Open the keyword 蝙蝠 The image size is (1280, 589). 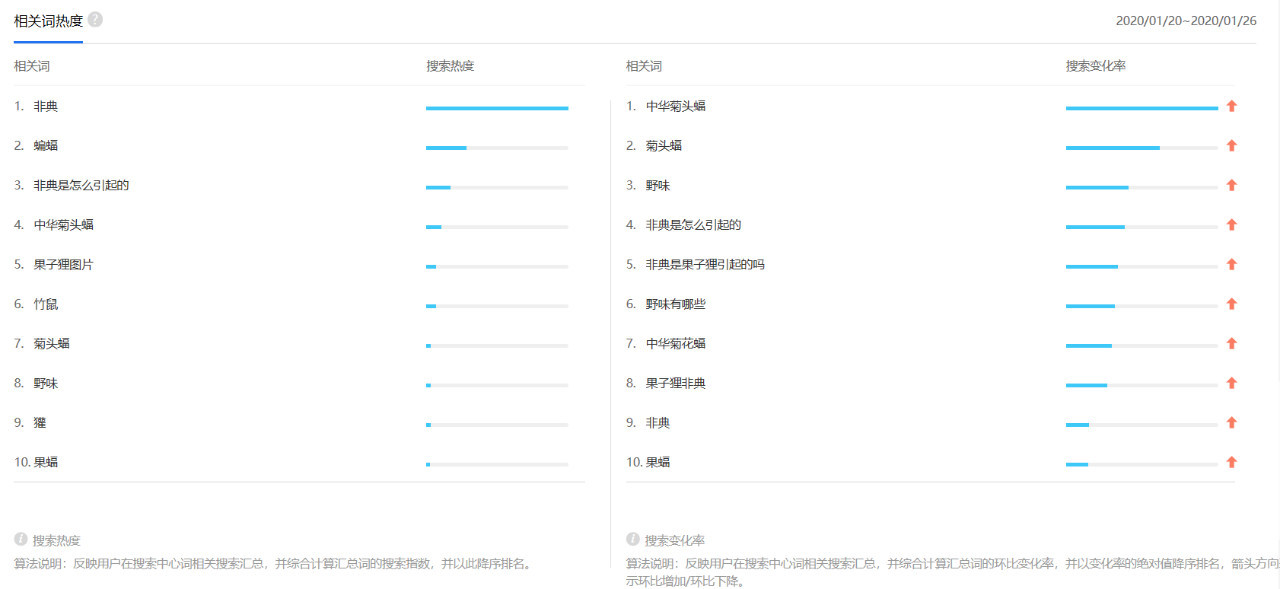(x=46, y=146)
